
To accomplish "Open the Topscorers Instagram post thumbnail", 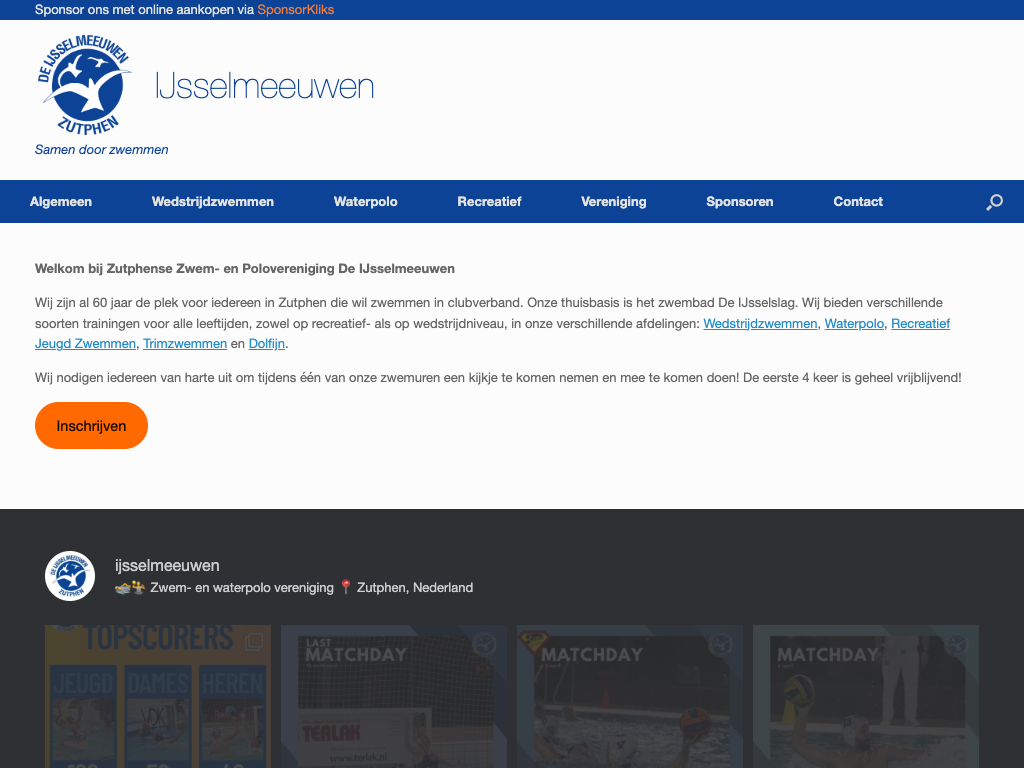I will 157,696.
